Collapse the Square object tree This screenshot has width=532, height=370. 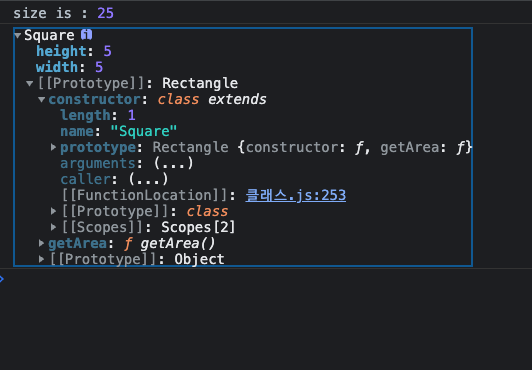[x=18, y=35]
